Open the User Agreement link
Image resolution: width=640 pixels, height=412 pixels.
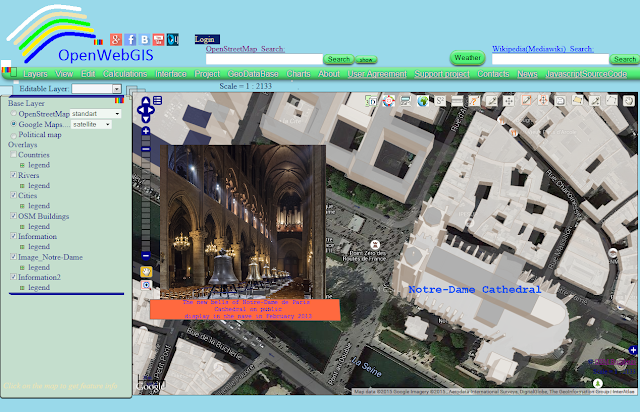pos(377,74)
